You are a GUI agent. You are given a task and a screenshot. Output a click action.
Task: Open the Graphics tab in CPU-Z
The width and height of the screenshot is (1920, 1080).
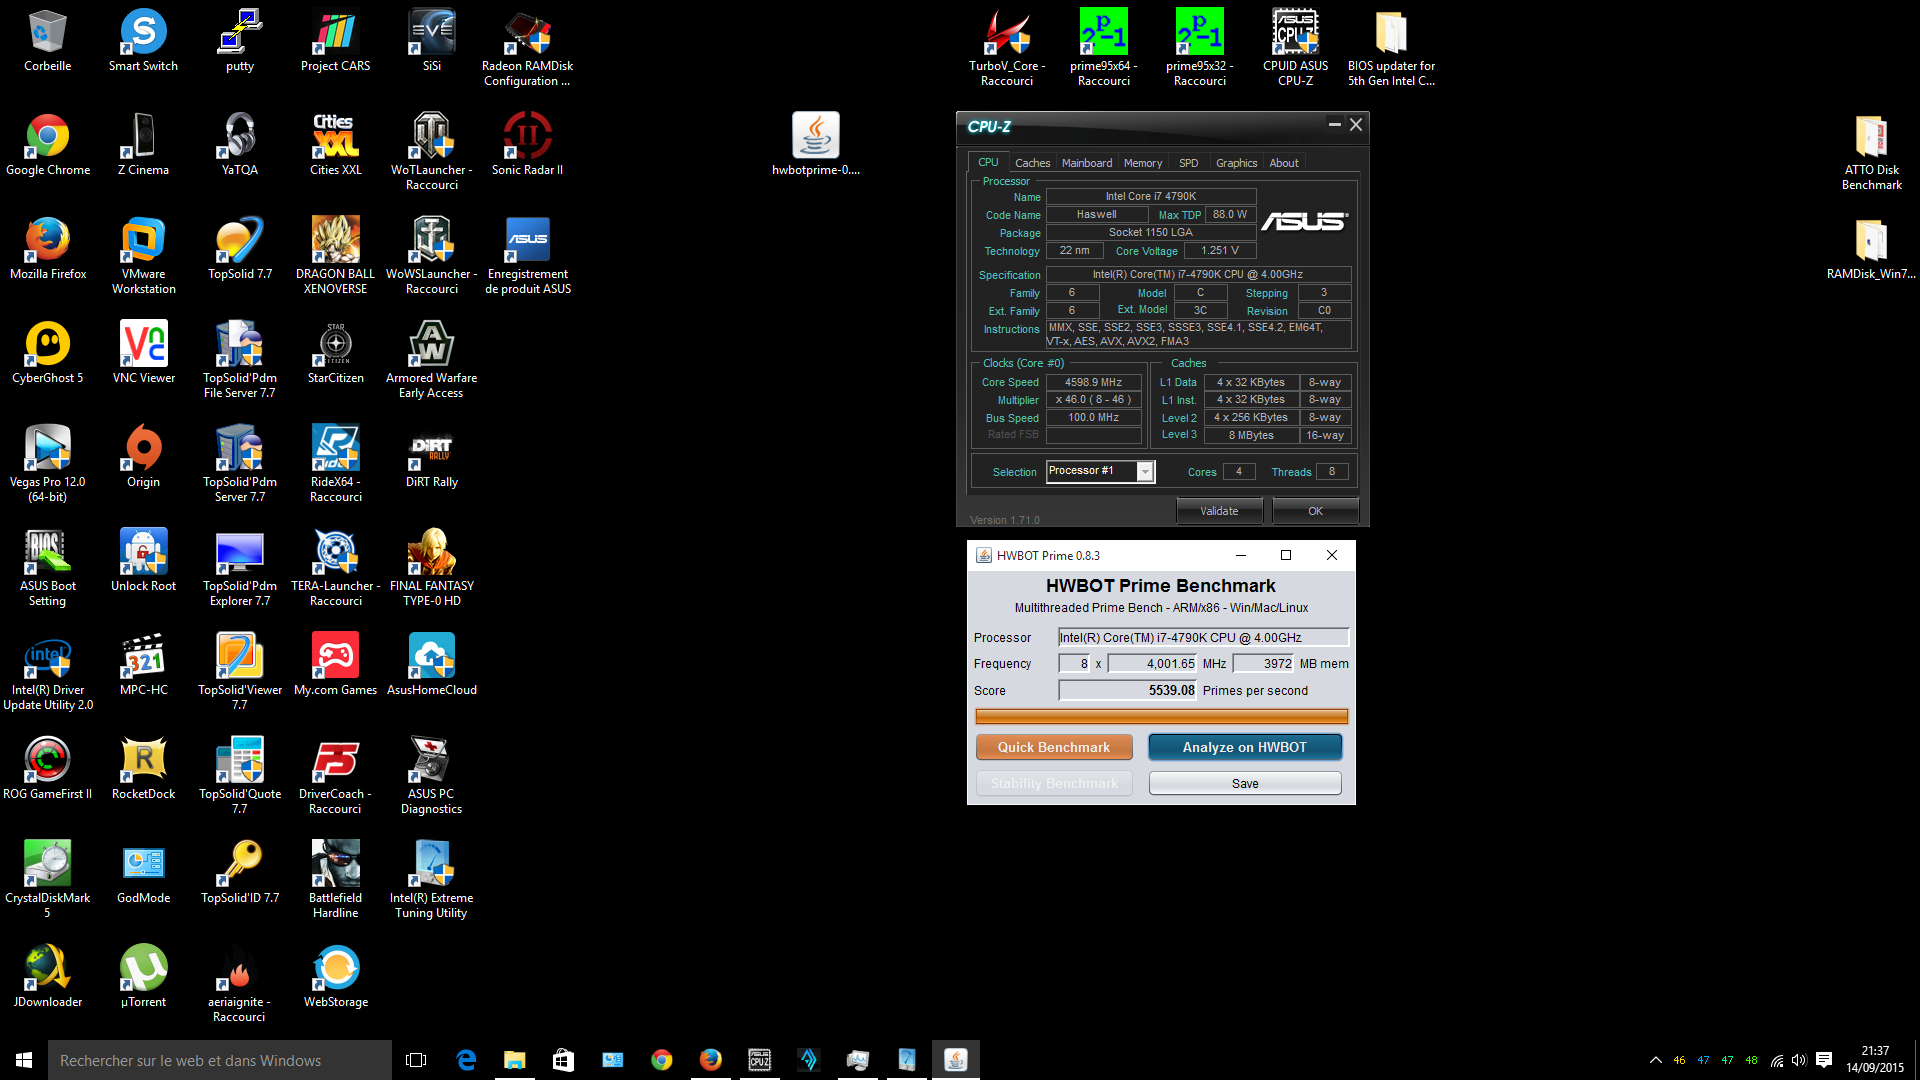[x=1236, y=163]
